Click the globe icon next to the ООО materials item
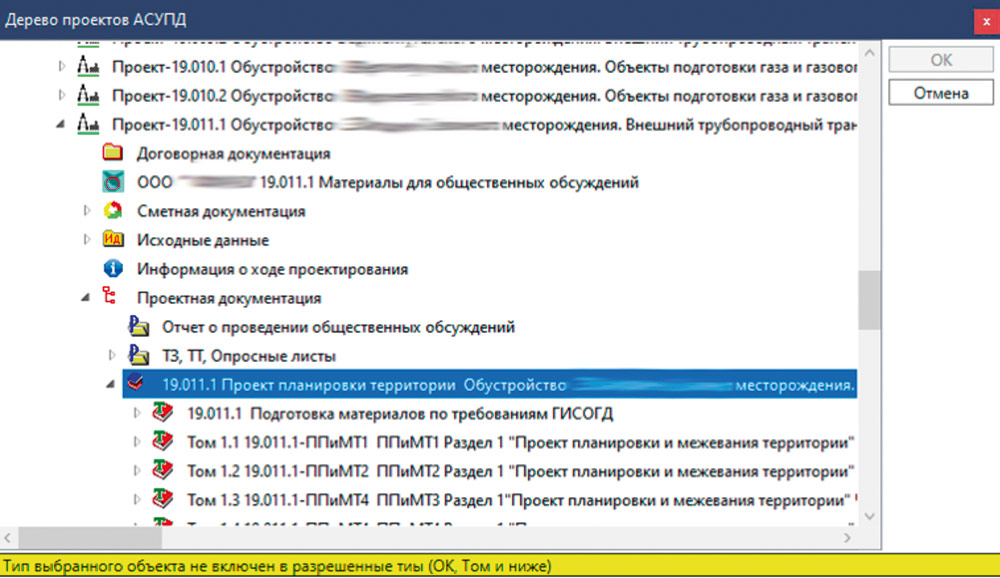 [x=115, y=182]
